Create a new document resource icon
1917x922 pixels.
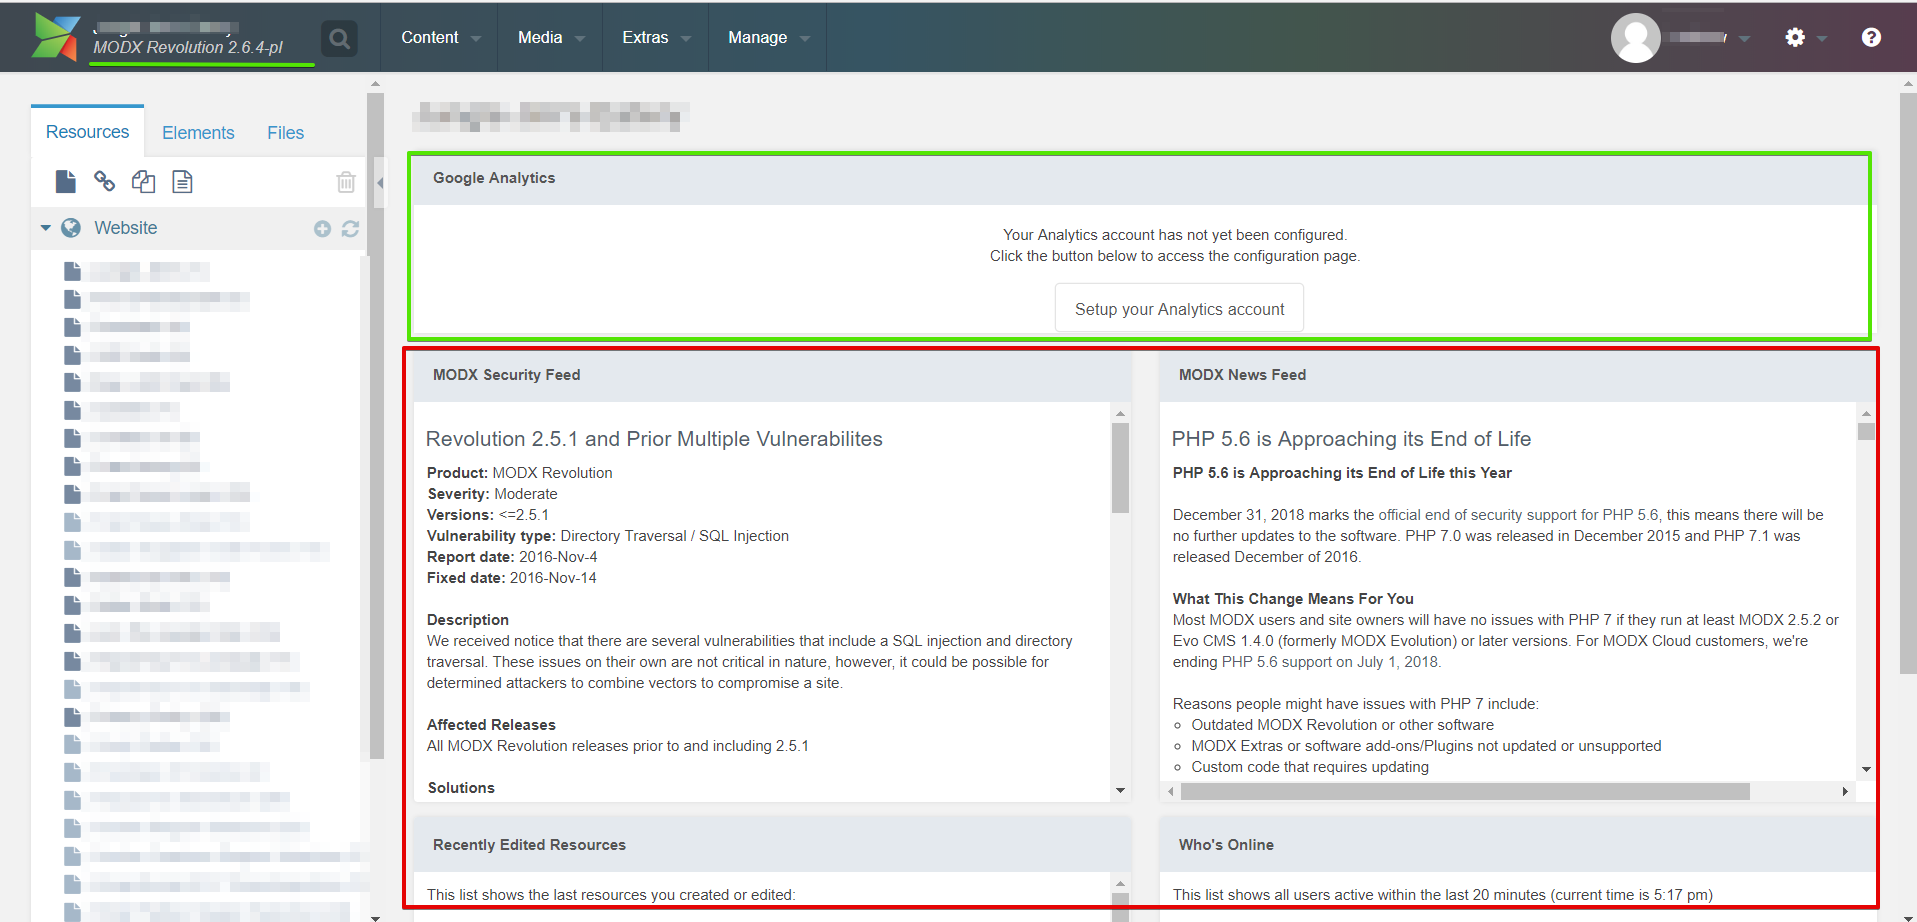[x=66, y=181]
